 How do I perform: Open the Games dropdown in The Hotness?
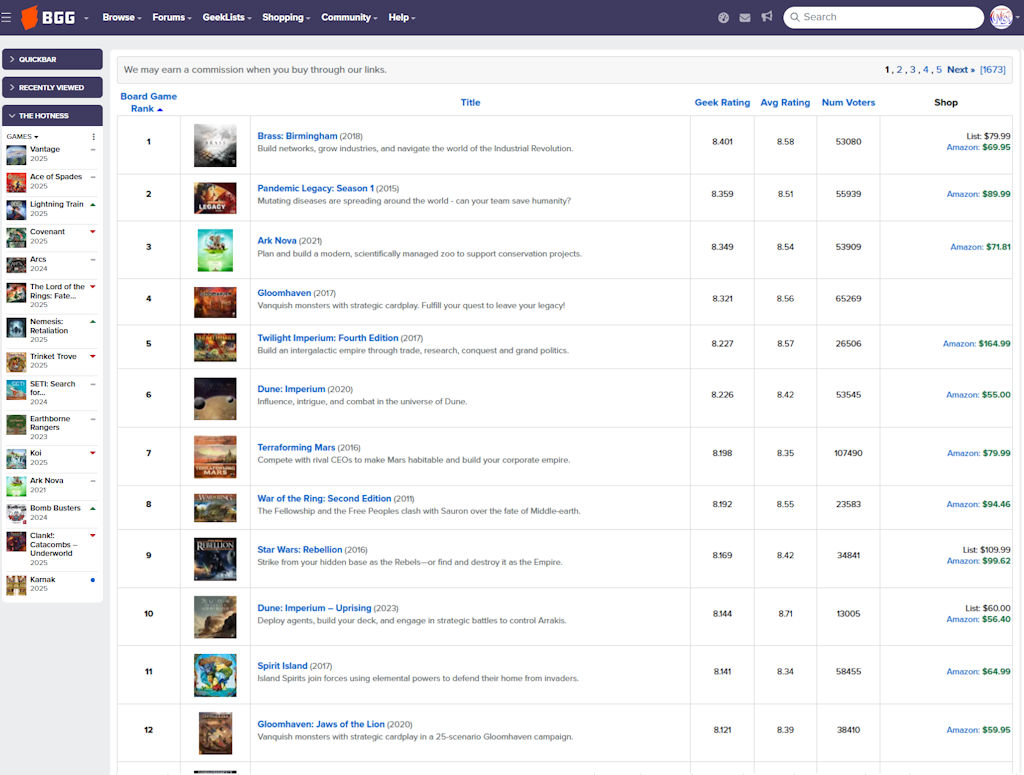pos(22,136)
